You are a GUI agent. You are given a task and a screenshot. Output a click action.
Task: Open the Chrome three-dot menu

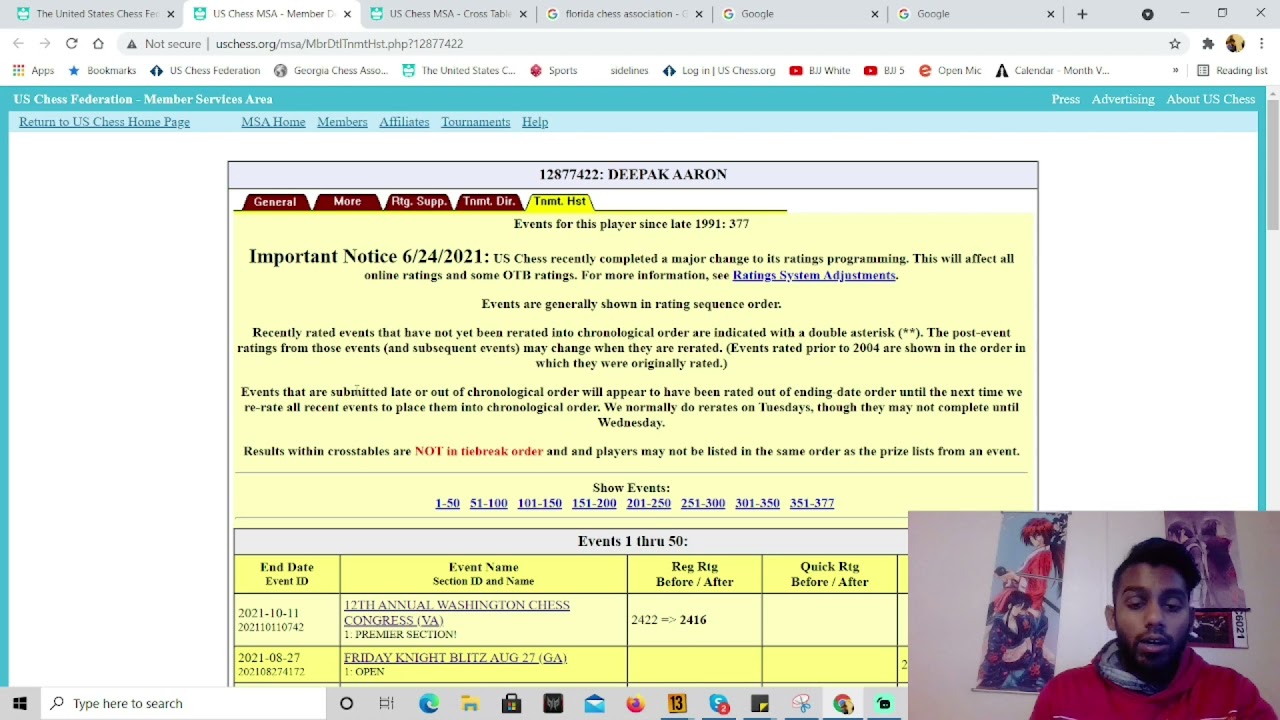click(1262, 44)
